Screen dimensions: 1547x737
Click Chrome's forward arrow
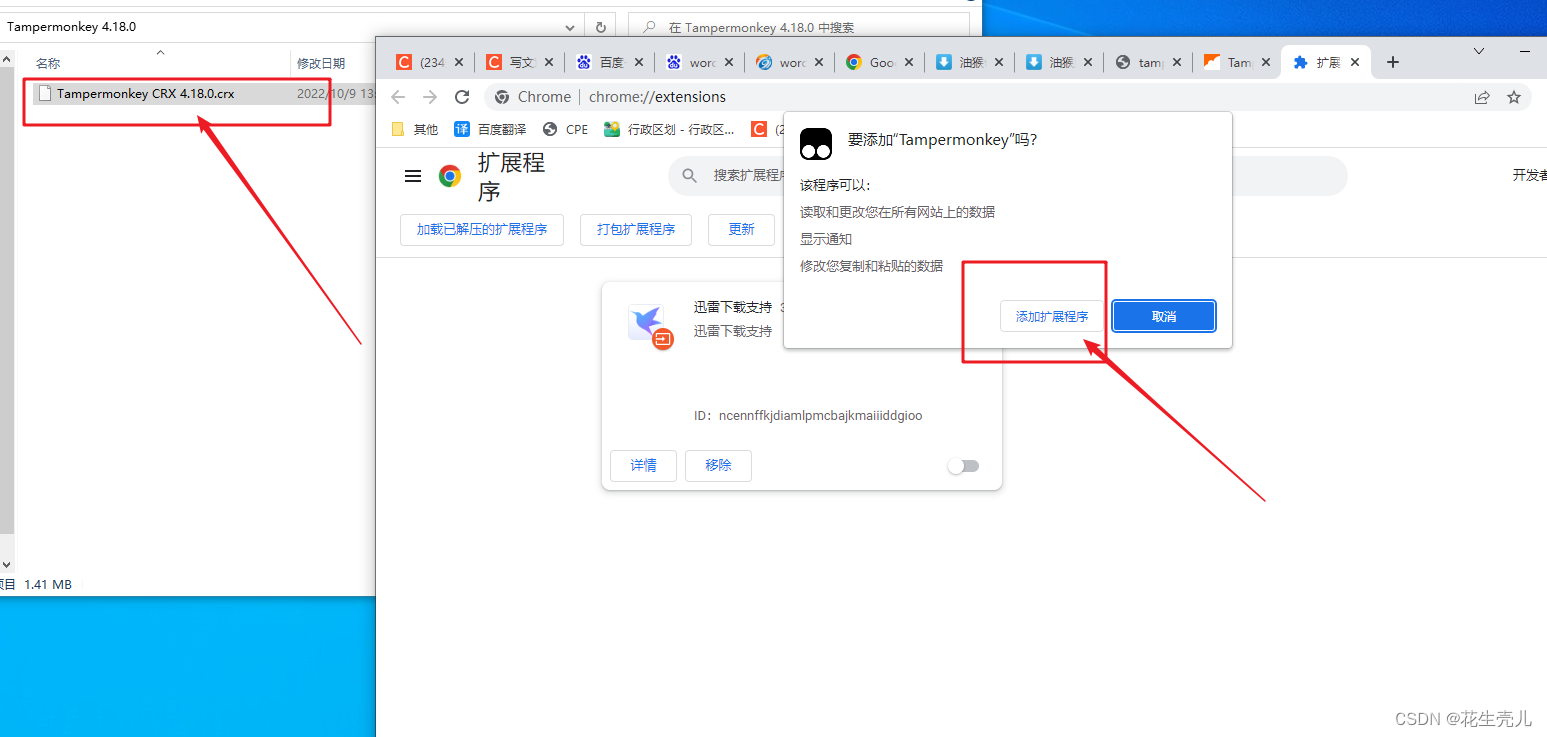(x=430, y=97)
